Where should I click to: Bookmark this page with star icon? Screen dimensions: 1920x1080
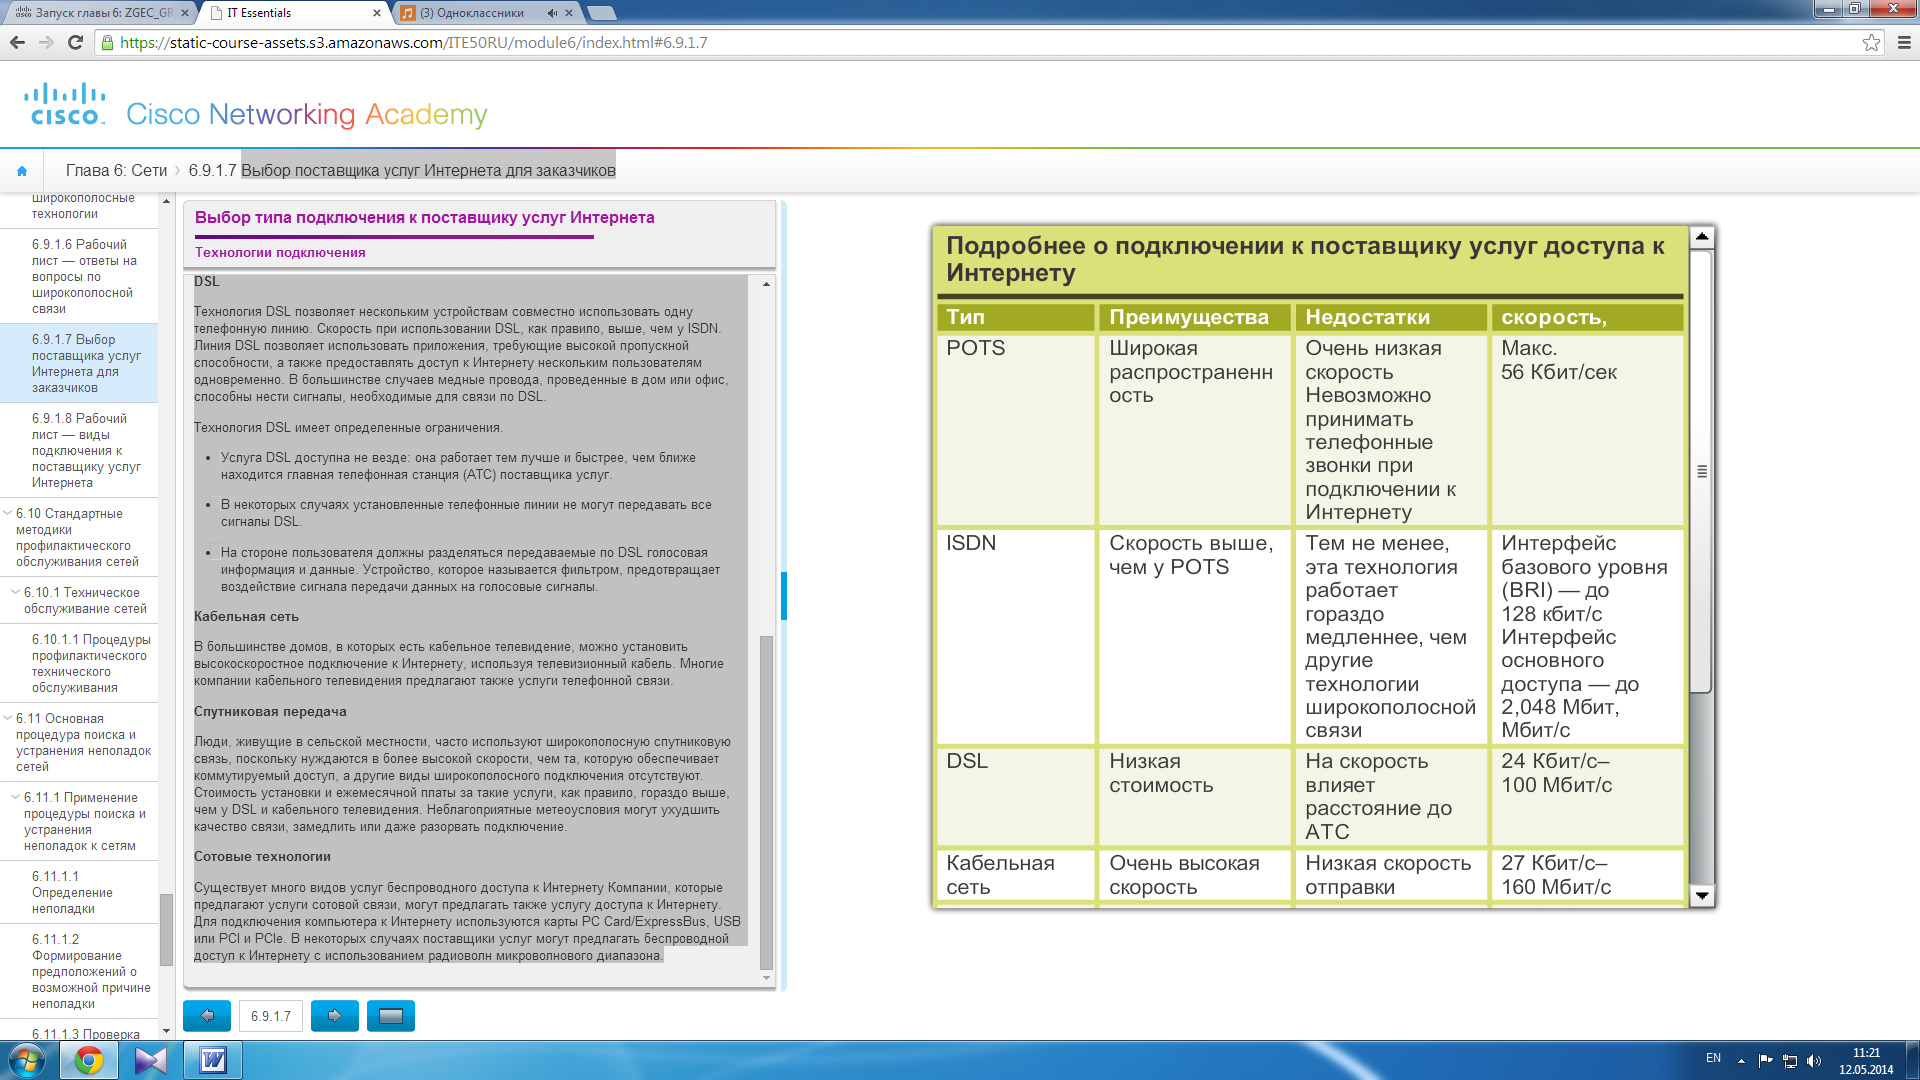(x=1871, y=42)
